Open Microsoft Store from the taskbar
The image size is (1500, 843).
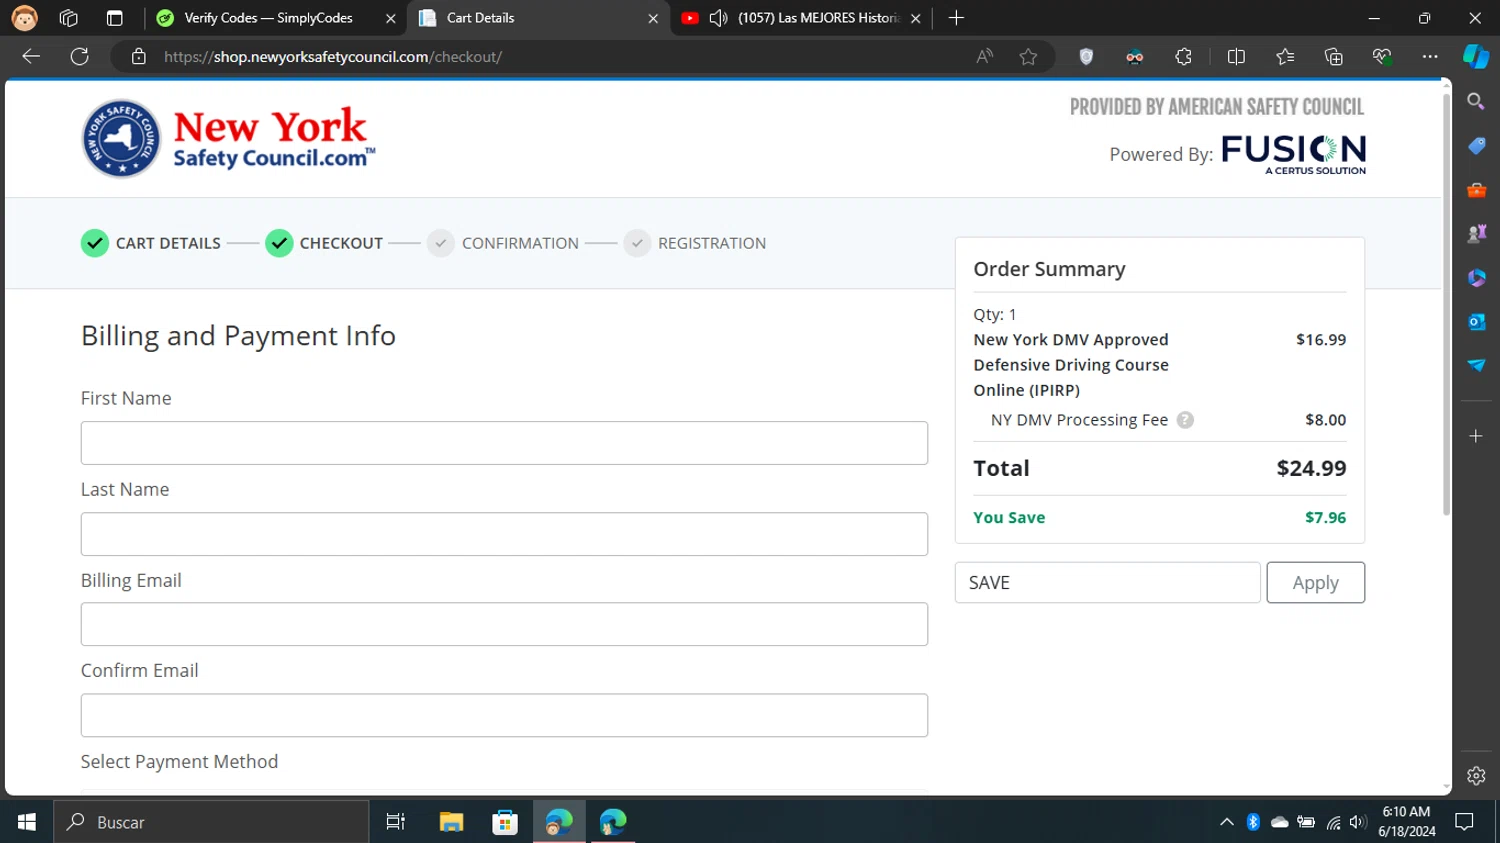(505, 822)
